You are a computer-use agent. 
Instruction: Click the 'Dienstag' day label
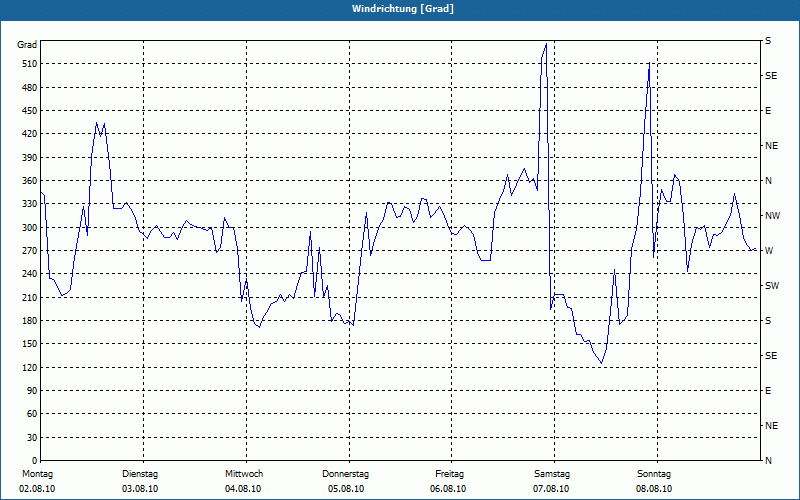point(140,474)
